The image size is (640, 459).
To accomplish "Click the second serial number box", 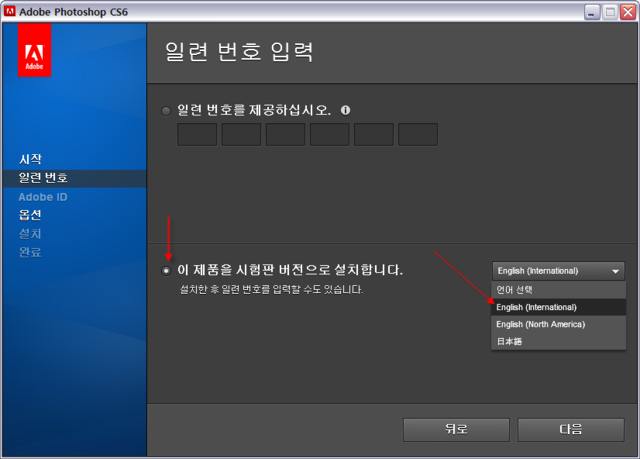I will [x=241, y=135].
